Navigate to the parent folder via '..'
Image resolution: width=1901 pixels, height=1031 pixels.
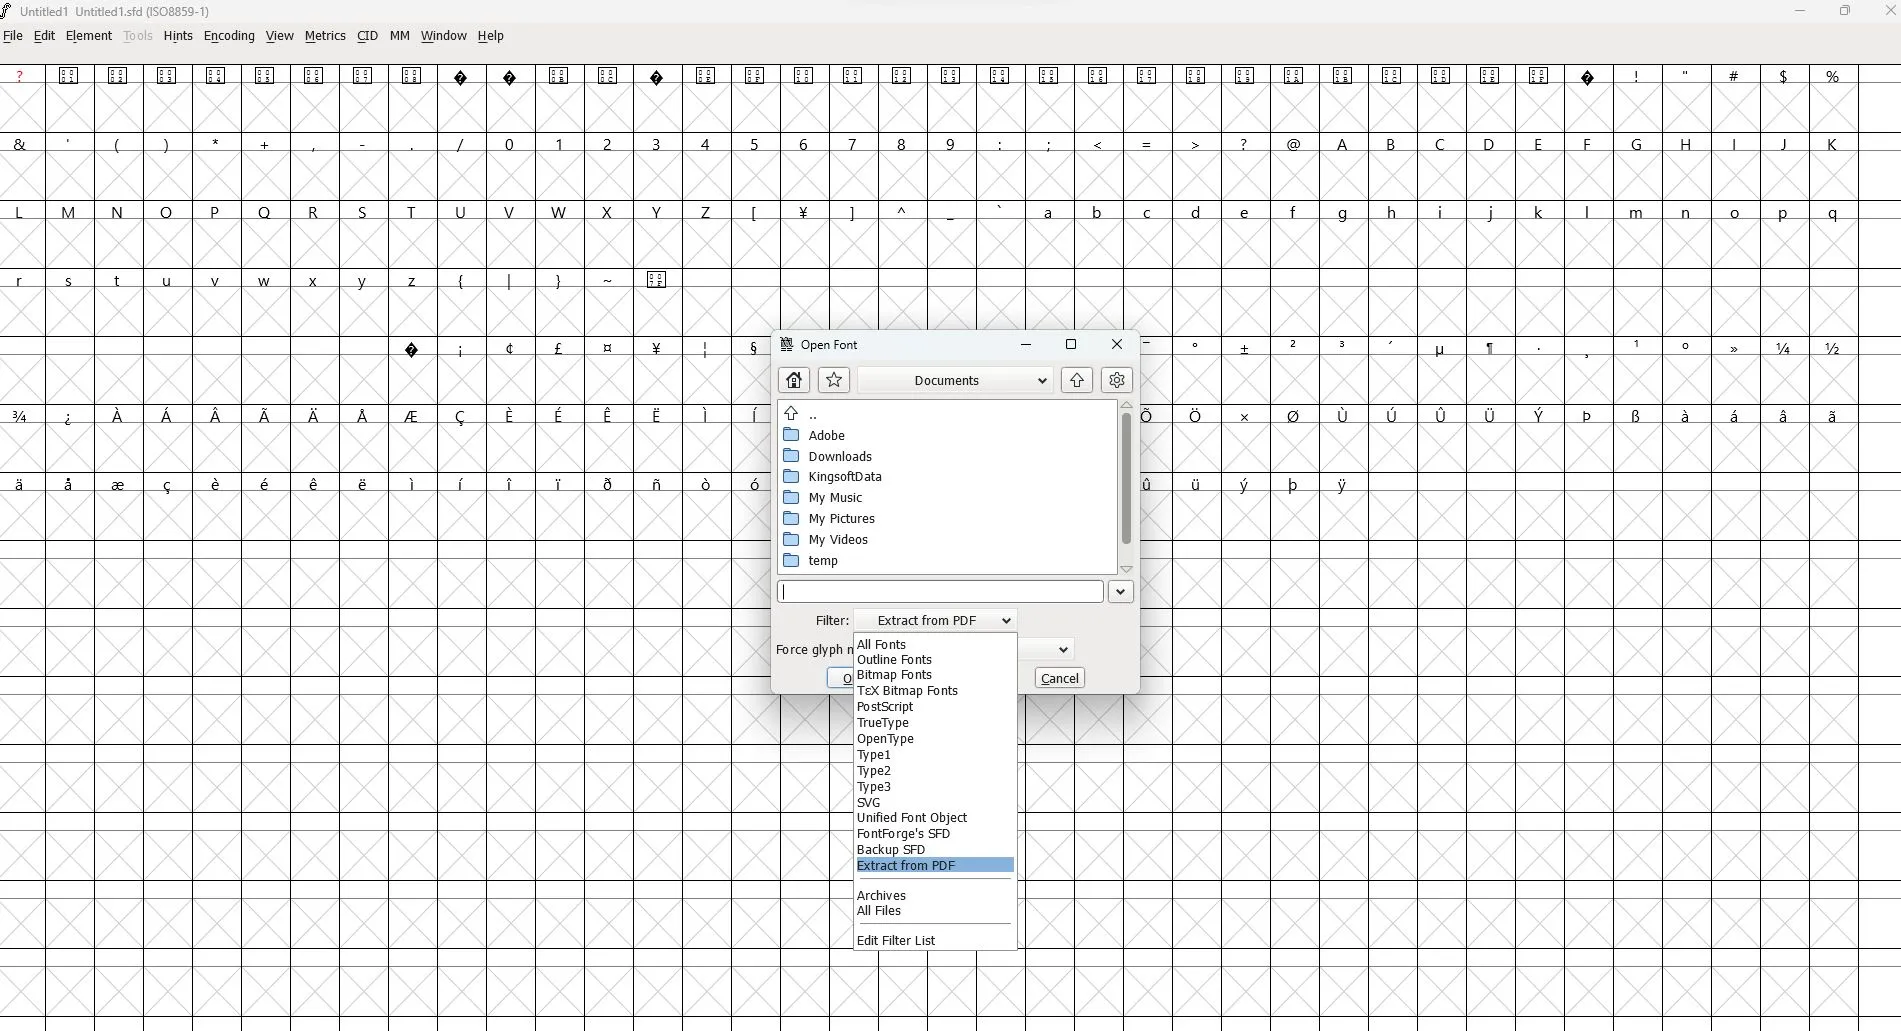(813, 414)
